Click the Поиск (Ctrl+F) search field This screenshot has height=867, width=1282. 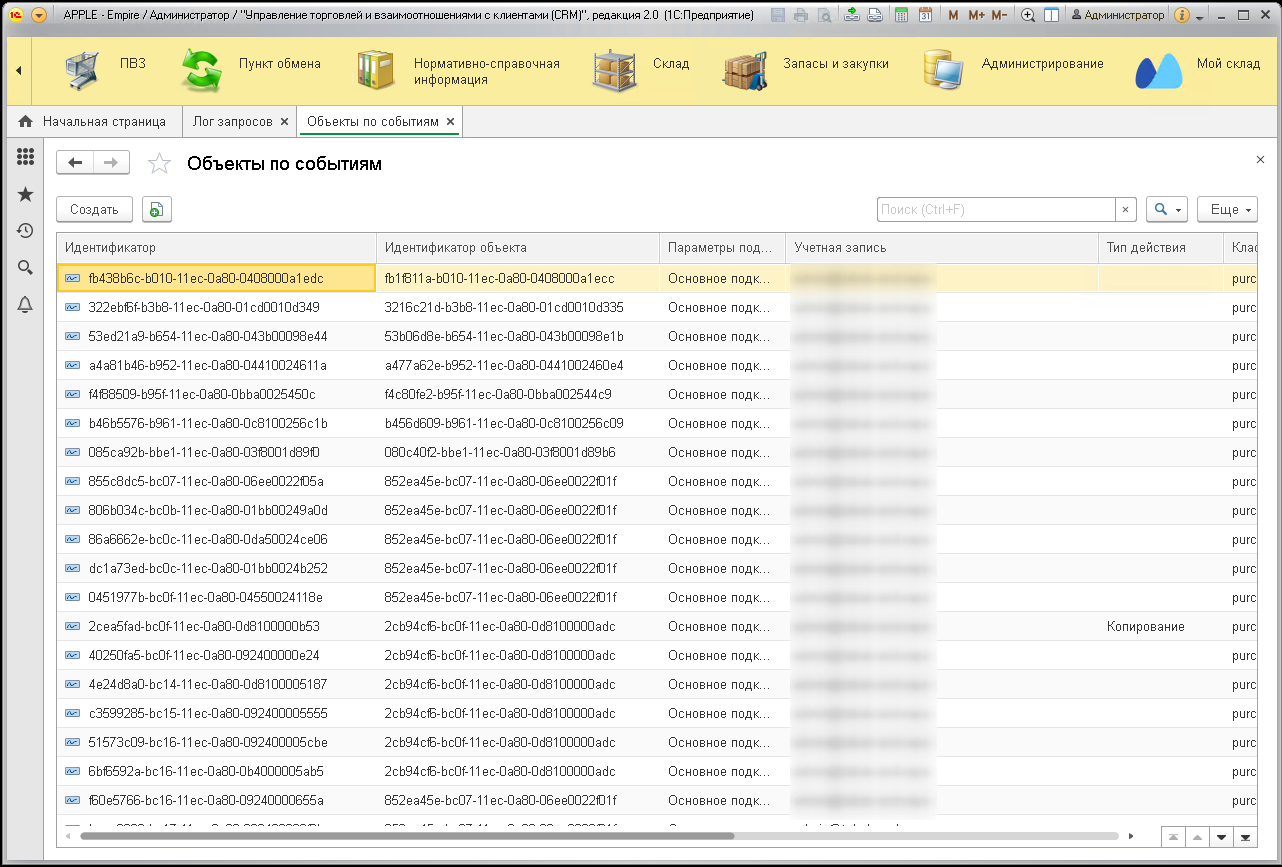click(x=996, y=209)
